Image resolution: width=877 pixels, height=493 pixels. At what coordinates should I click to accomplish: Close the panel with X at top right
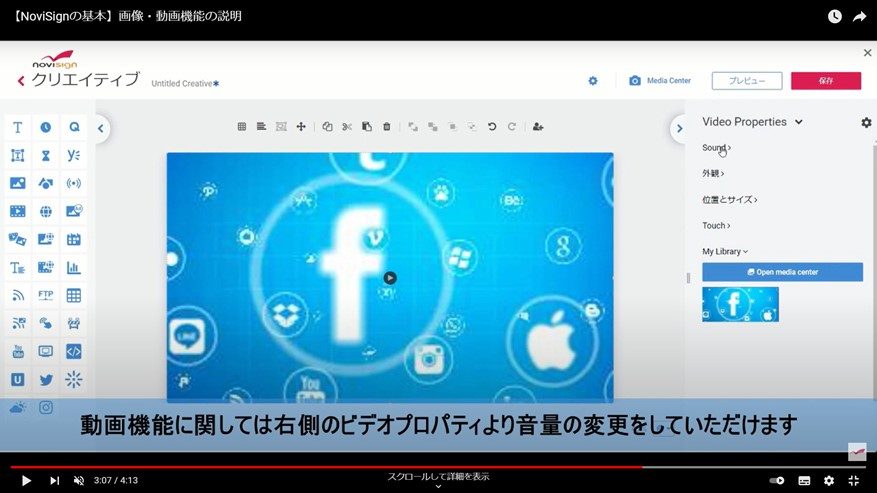tap(867, 53)
